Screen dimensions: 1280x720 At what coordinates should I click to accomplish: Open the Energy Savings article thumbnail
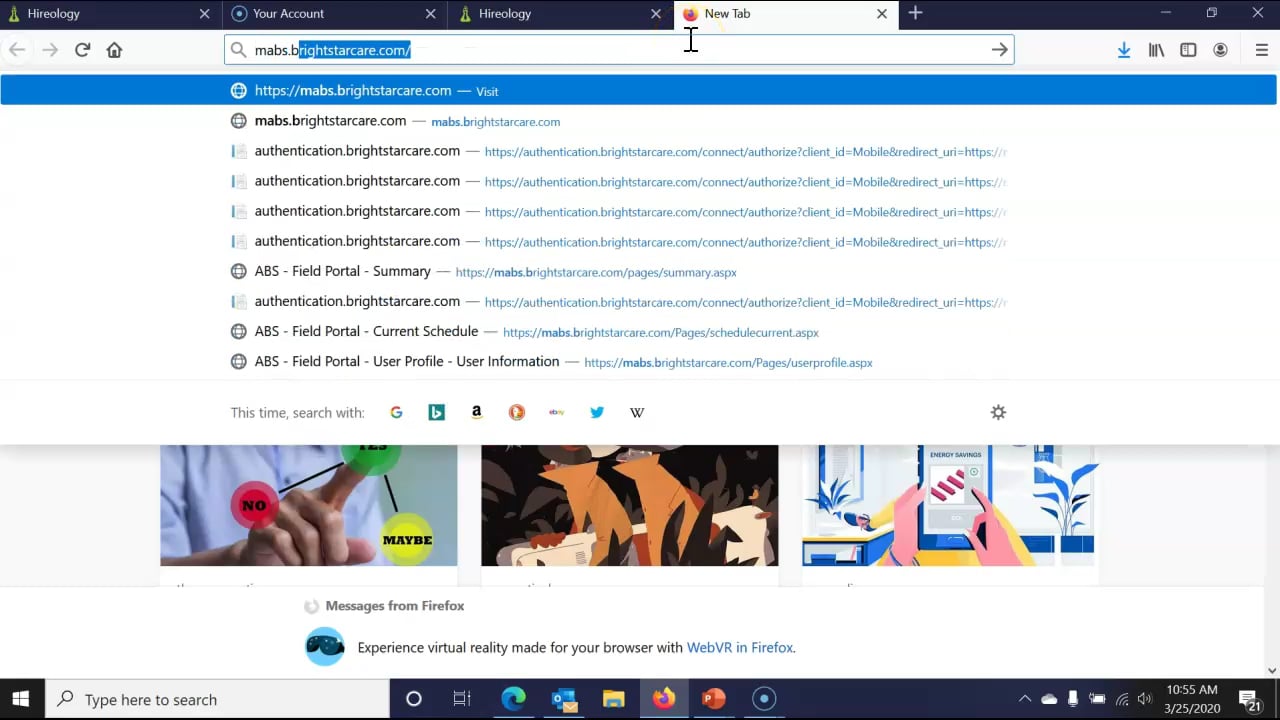tap(949, 505)
